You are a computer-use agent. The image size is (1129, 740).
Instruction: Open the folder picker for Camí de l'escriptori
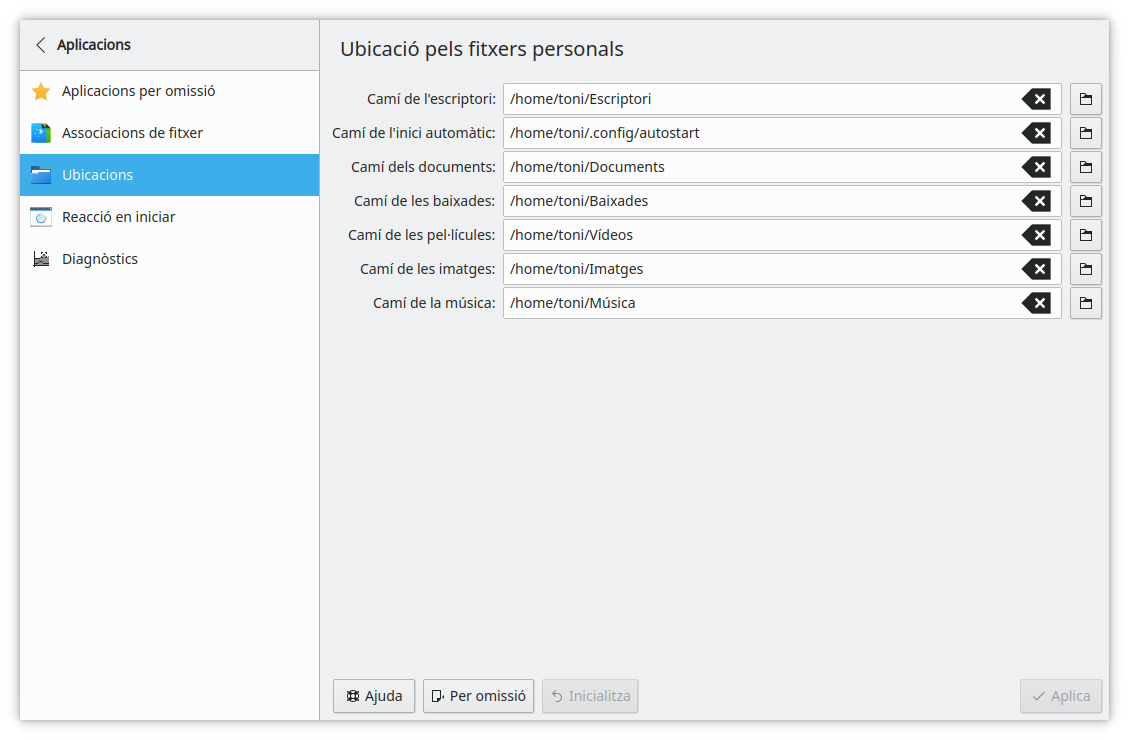point(1085,99)
